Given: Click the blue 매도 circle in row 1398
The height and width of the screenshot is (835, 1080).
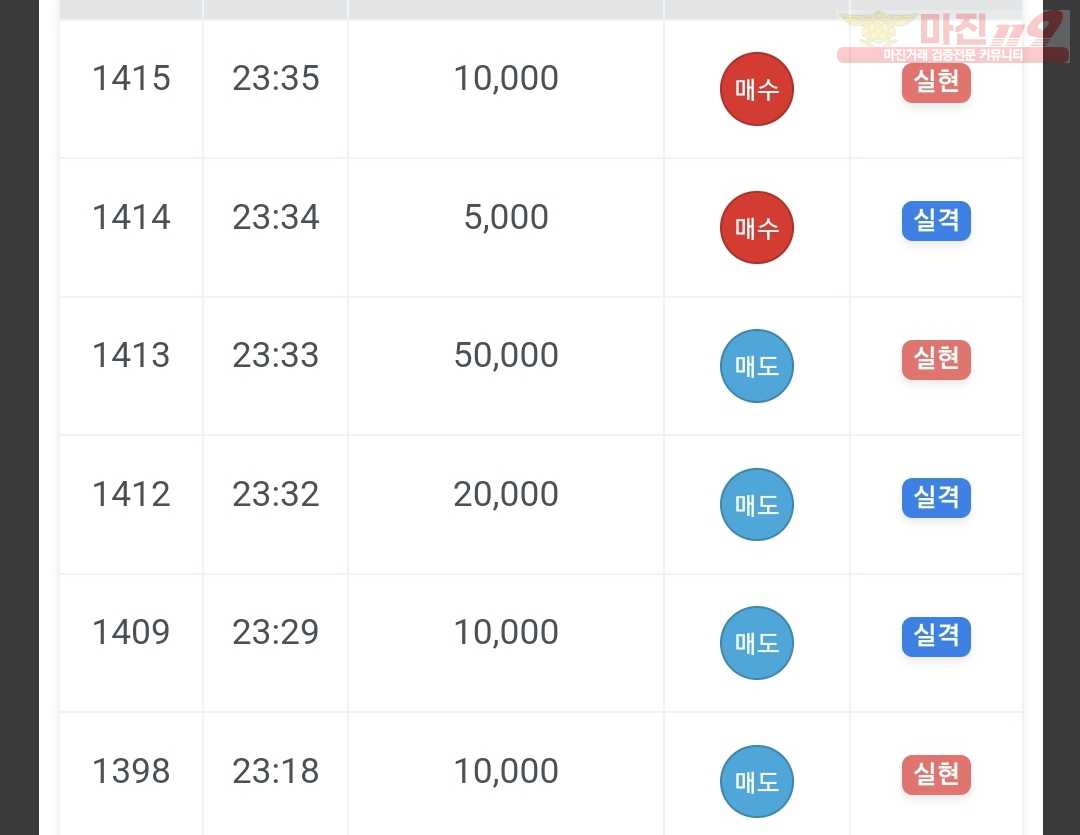Looking at the screenshot, I should tap(756, 781).
